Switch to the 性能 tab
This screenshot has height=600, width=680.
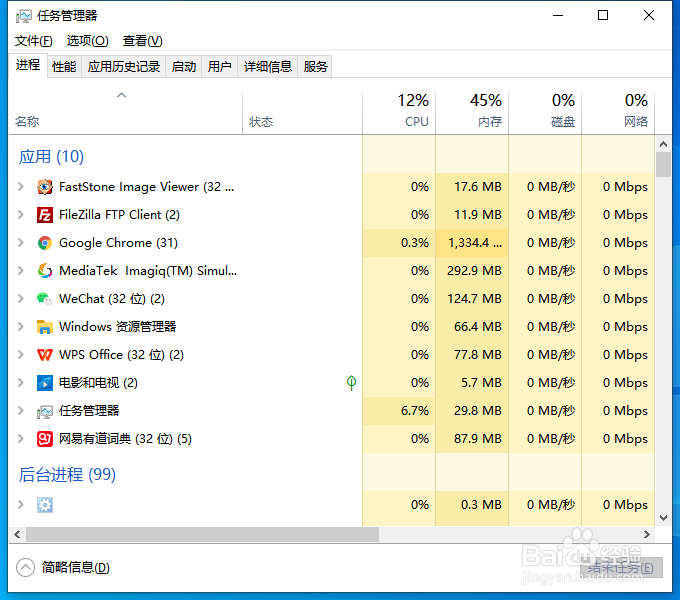point(64,66)
